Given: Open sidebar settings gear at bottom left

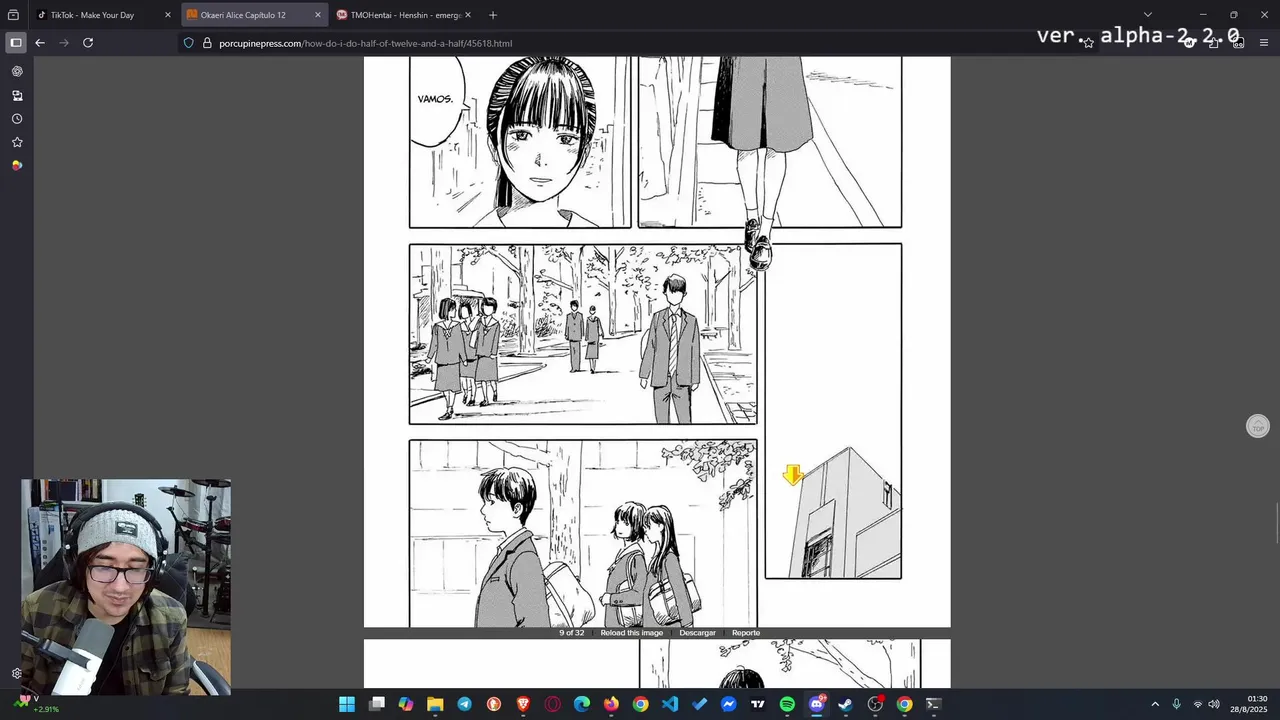Looking at the screenshot, I should pos(17,673).
